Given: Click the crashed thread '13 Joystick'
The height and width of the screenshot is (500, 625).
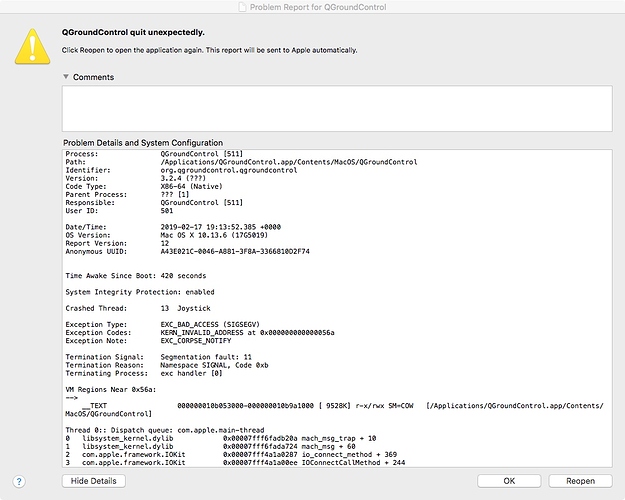Looking at the screenshot, I should 185,308.
